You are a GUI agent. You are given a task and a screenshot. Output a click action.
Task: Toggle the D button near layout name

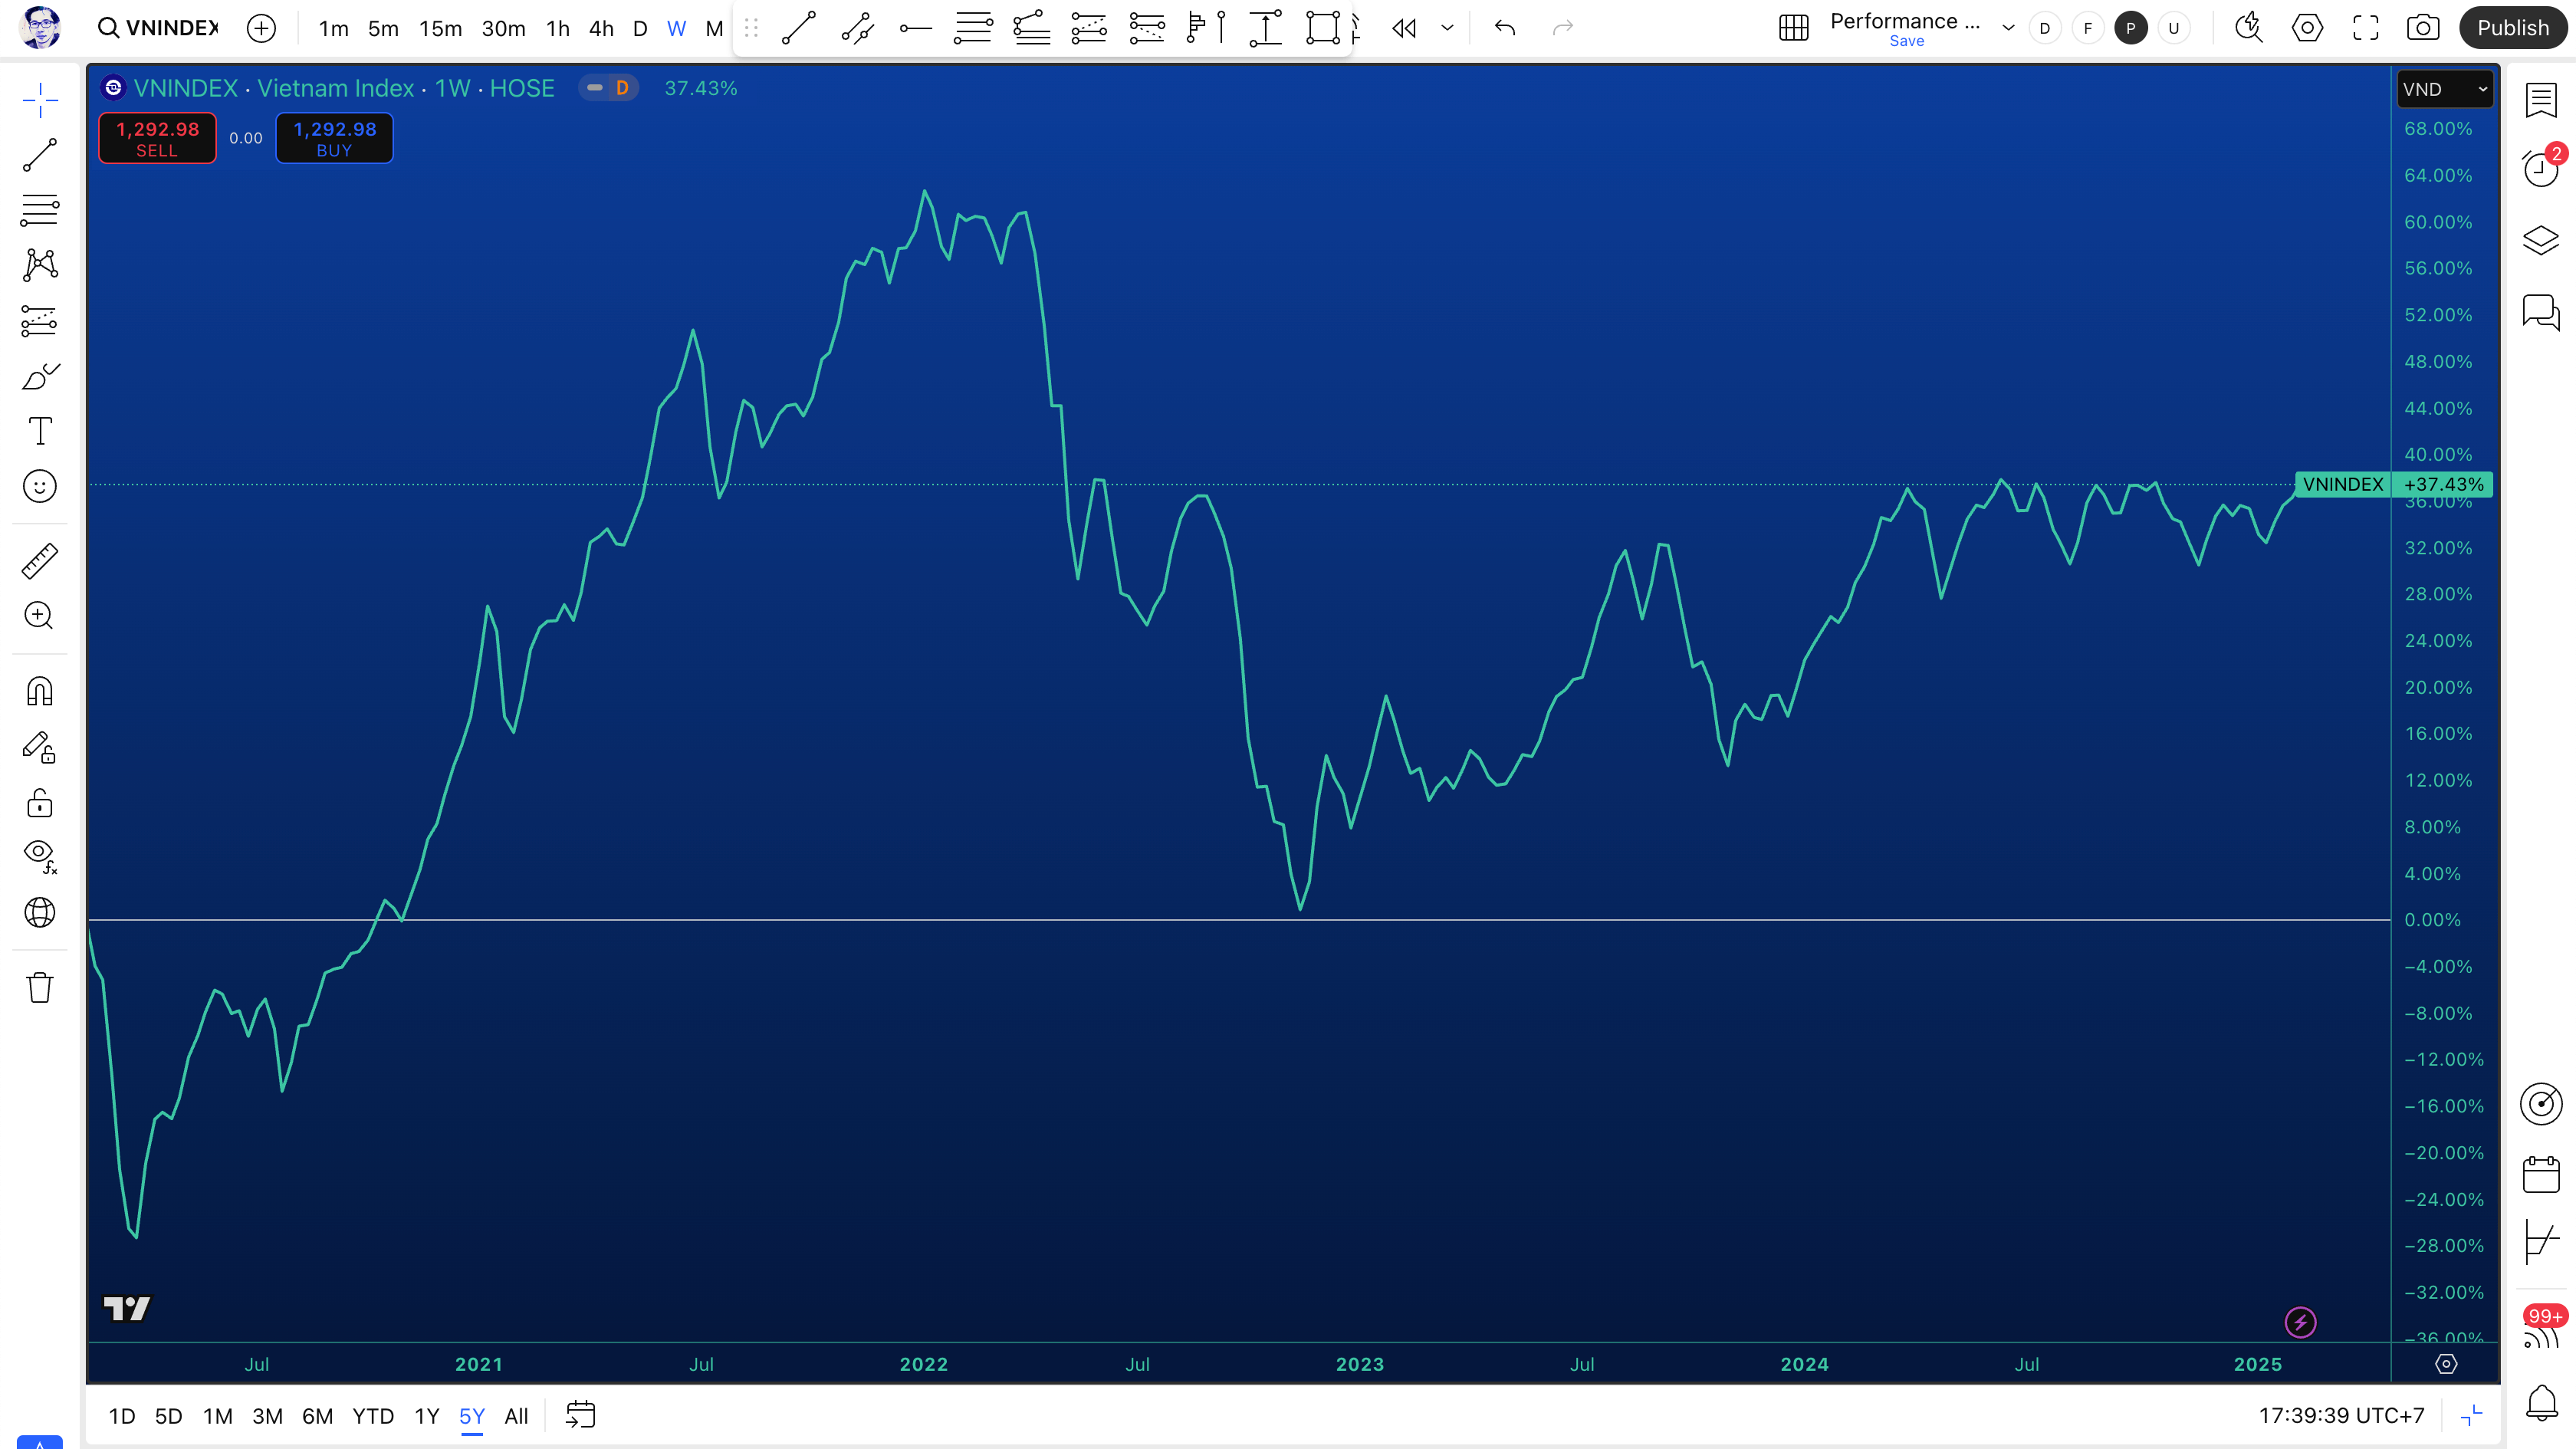coord(2044,28)
